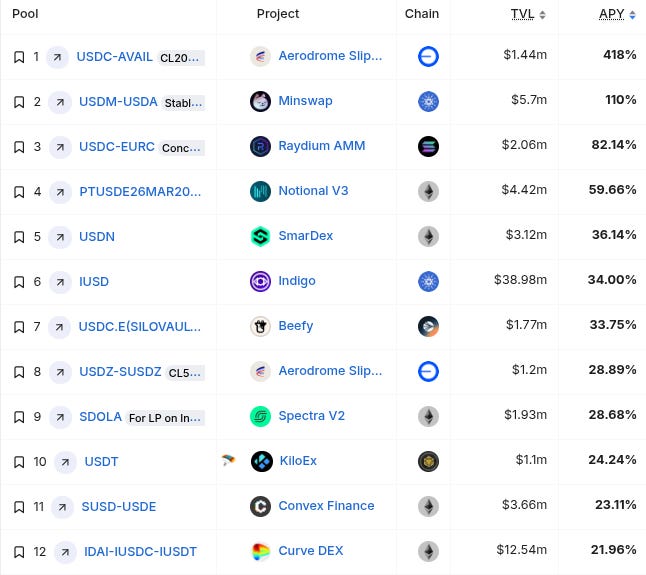The width and height of the screenshot is (646, 575).
Task: Click the Curve DEX logo
Action: 260,552
